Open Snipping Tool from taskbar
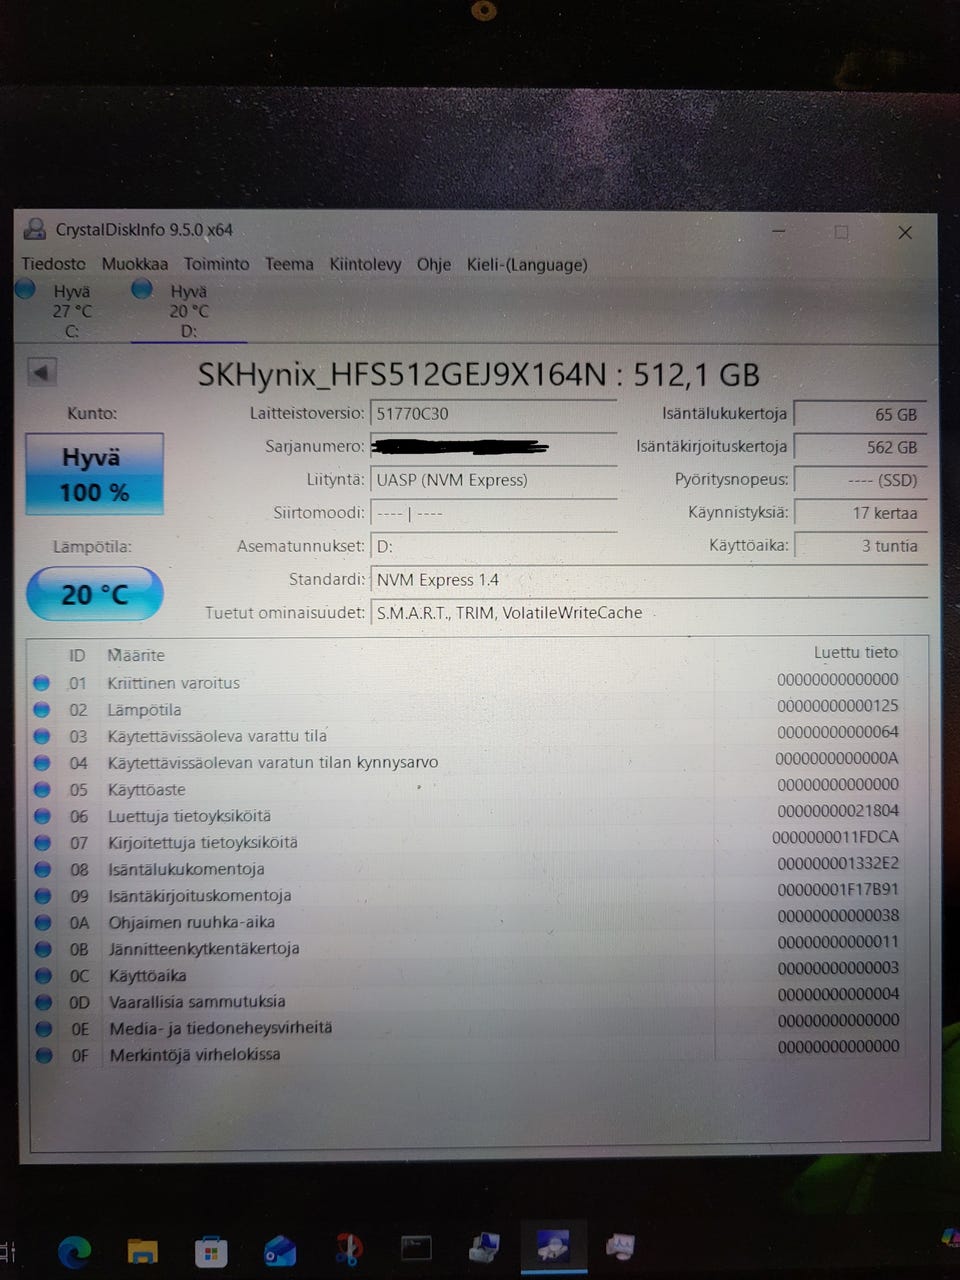The width and height of the screenshot is (960, 1280). coord(347,1249)
